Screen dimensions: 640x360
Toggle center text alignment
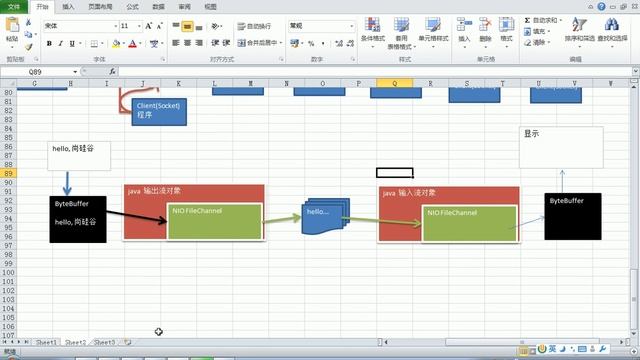pos(187,43)
